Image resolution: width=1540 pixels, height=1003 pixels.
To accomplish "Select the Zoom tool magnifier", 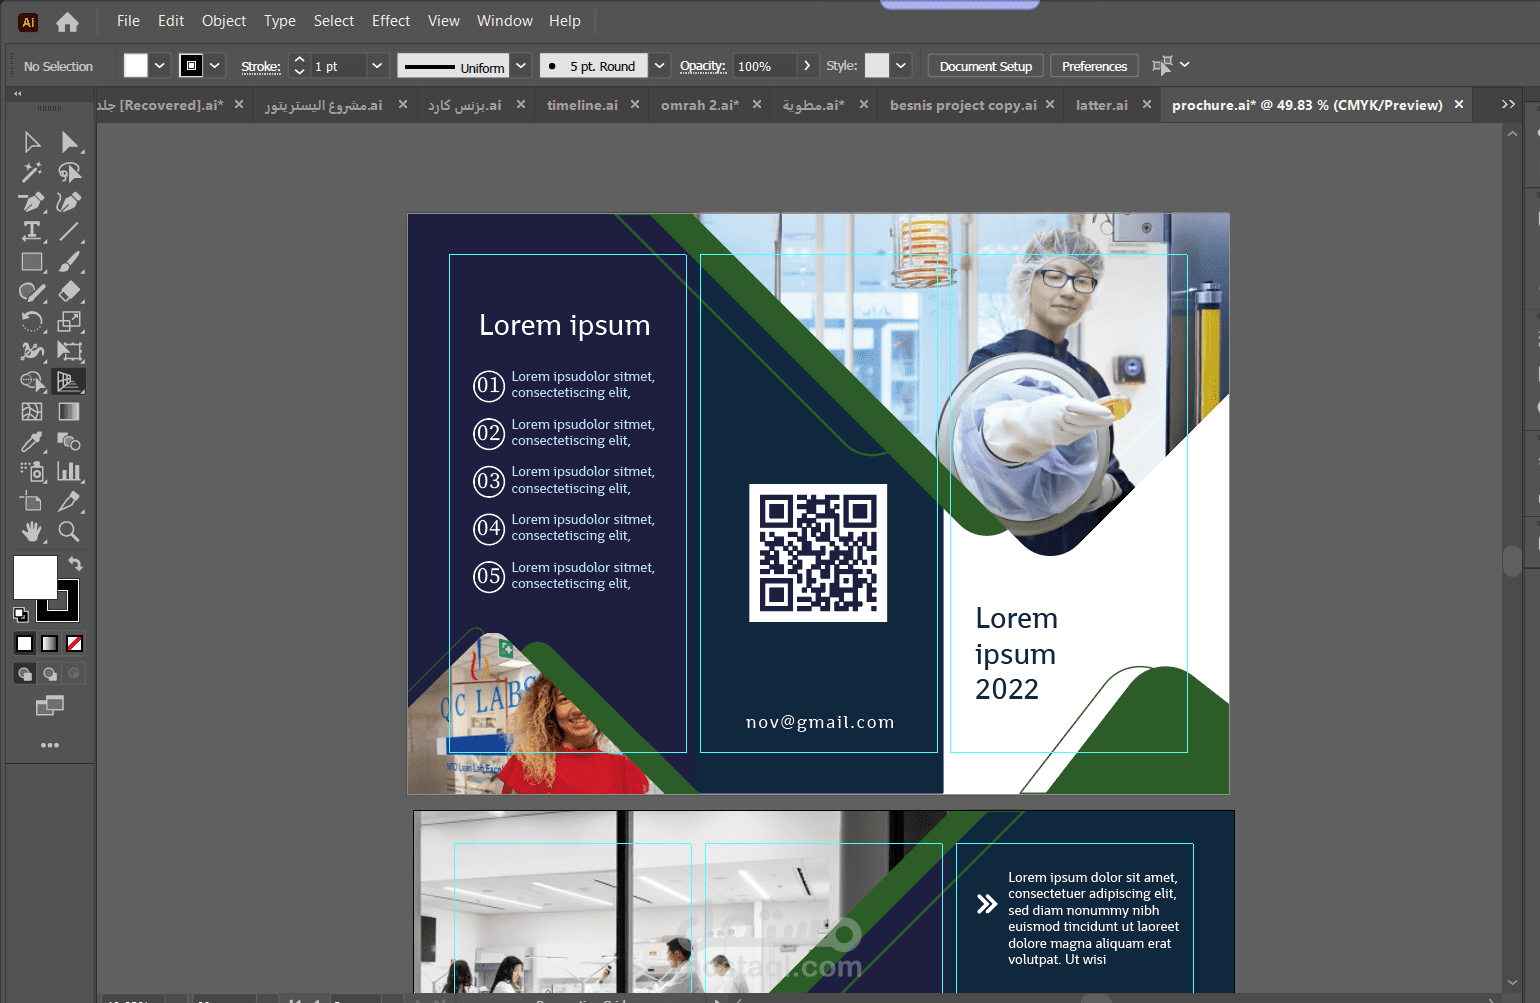I will (x=69, y=532).
